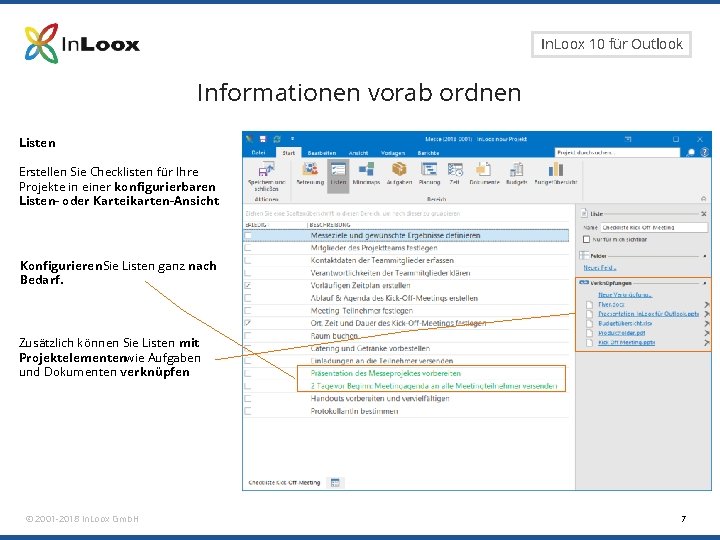Switch to the Vorlagen ribbon tab
The image size is (720, 540).
pyautogui.click(x=393, y=153)
